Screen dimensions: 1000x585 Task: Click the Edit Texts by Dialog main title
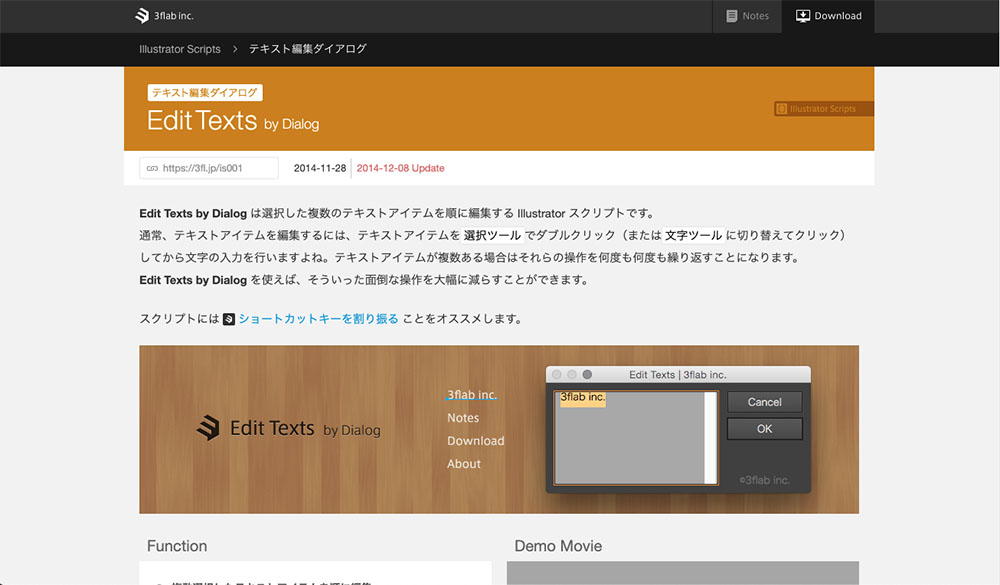point(233,121)
